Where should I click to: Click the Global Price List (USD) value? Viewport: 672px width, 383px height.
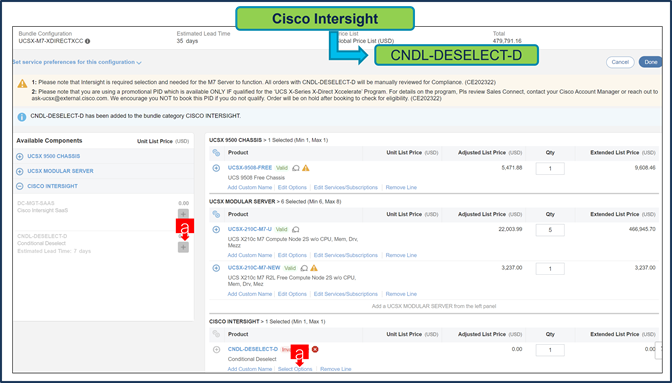pyautogui.click(x=364, y=41)
